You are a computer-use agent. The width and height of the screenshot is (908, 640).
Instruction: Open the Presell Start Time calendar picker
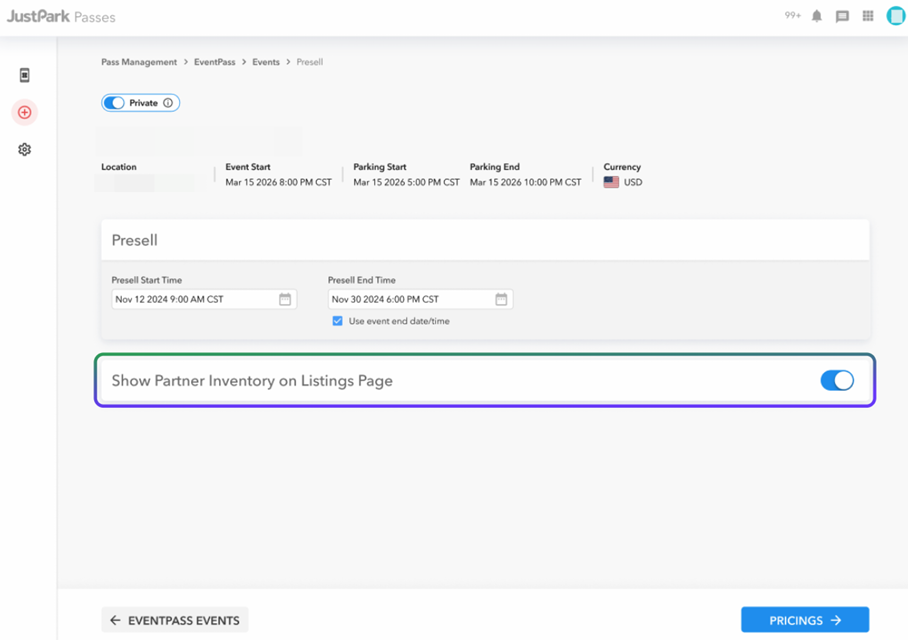click(285, 299)
